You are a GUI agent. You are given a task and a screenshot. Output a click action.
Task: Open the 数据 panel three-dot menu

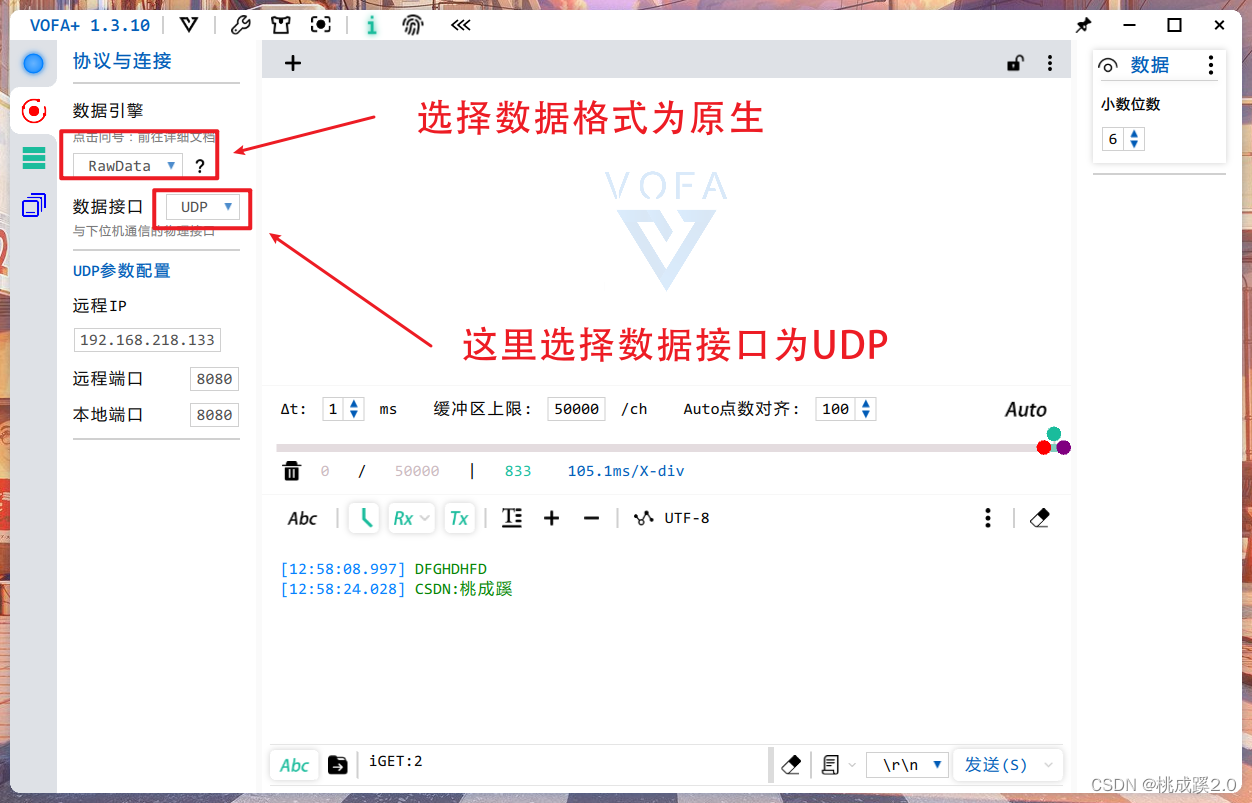1211,65
